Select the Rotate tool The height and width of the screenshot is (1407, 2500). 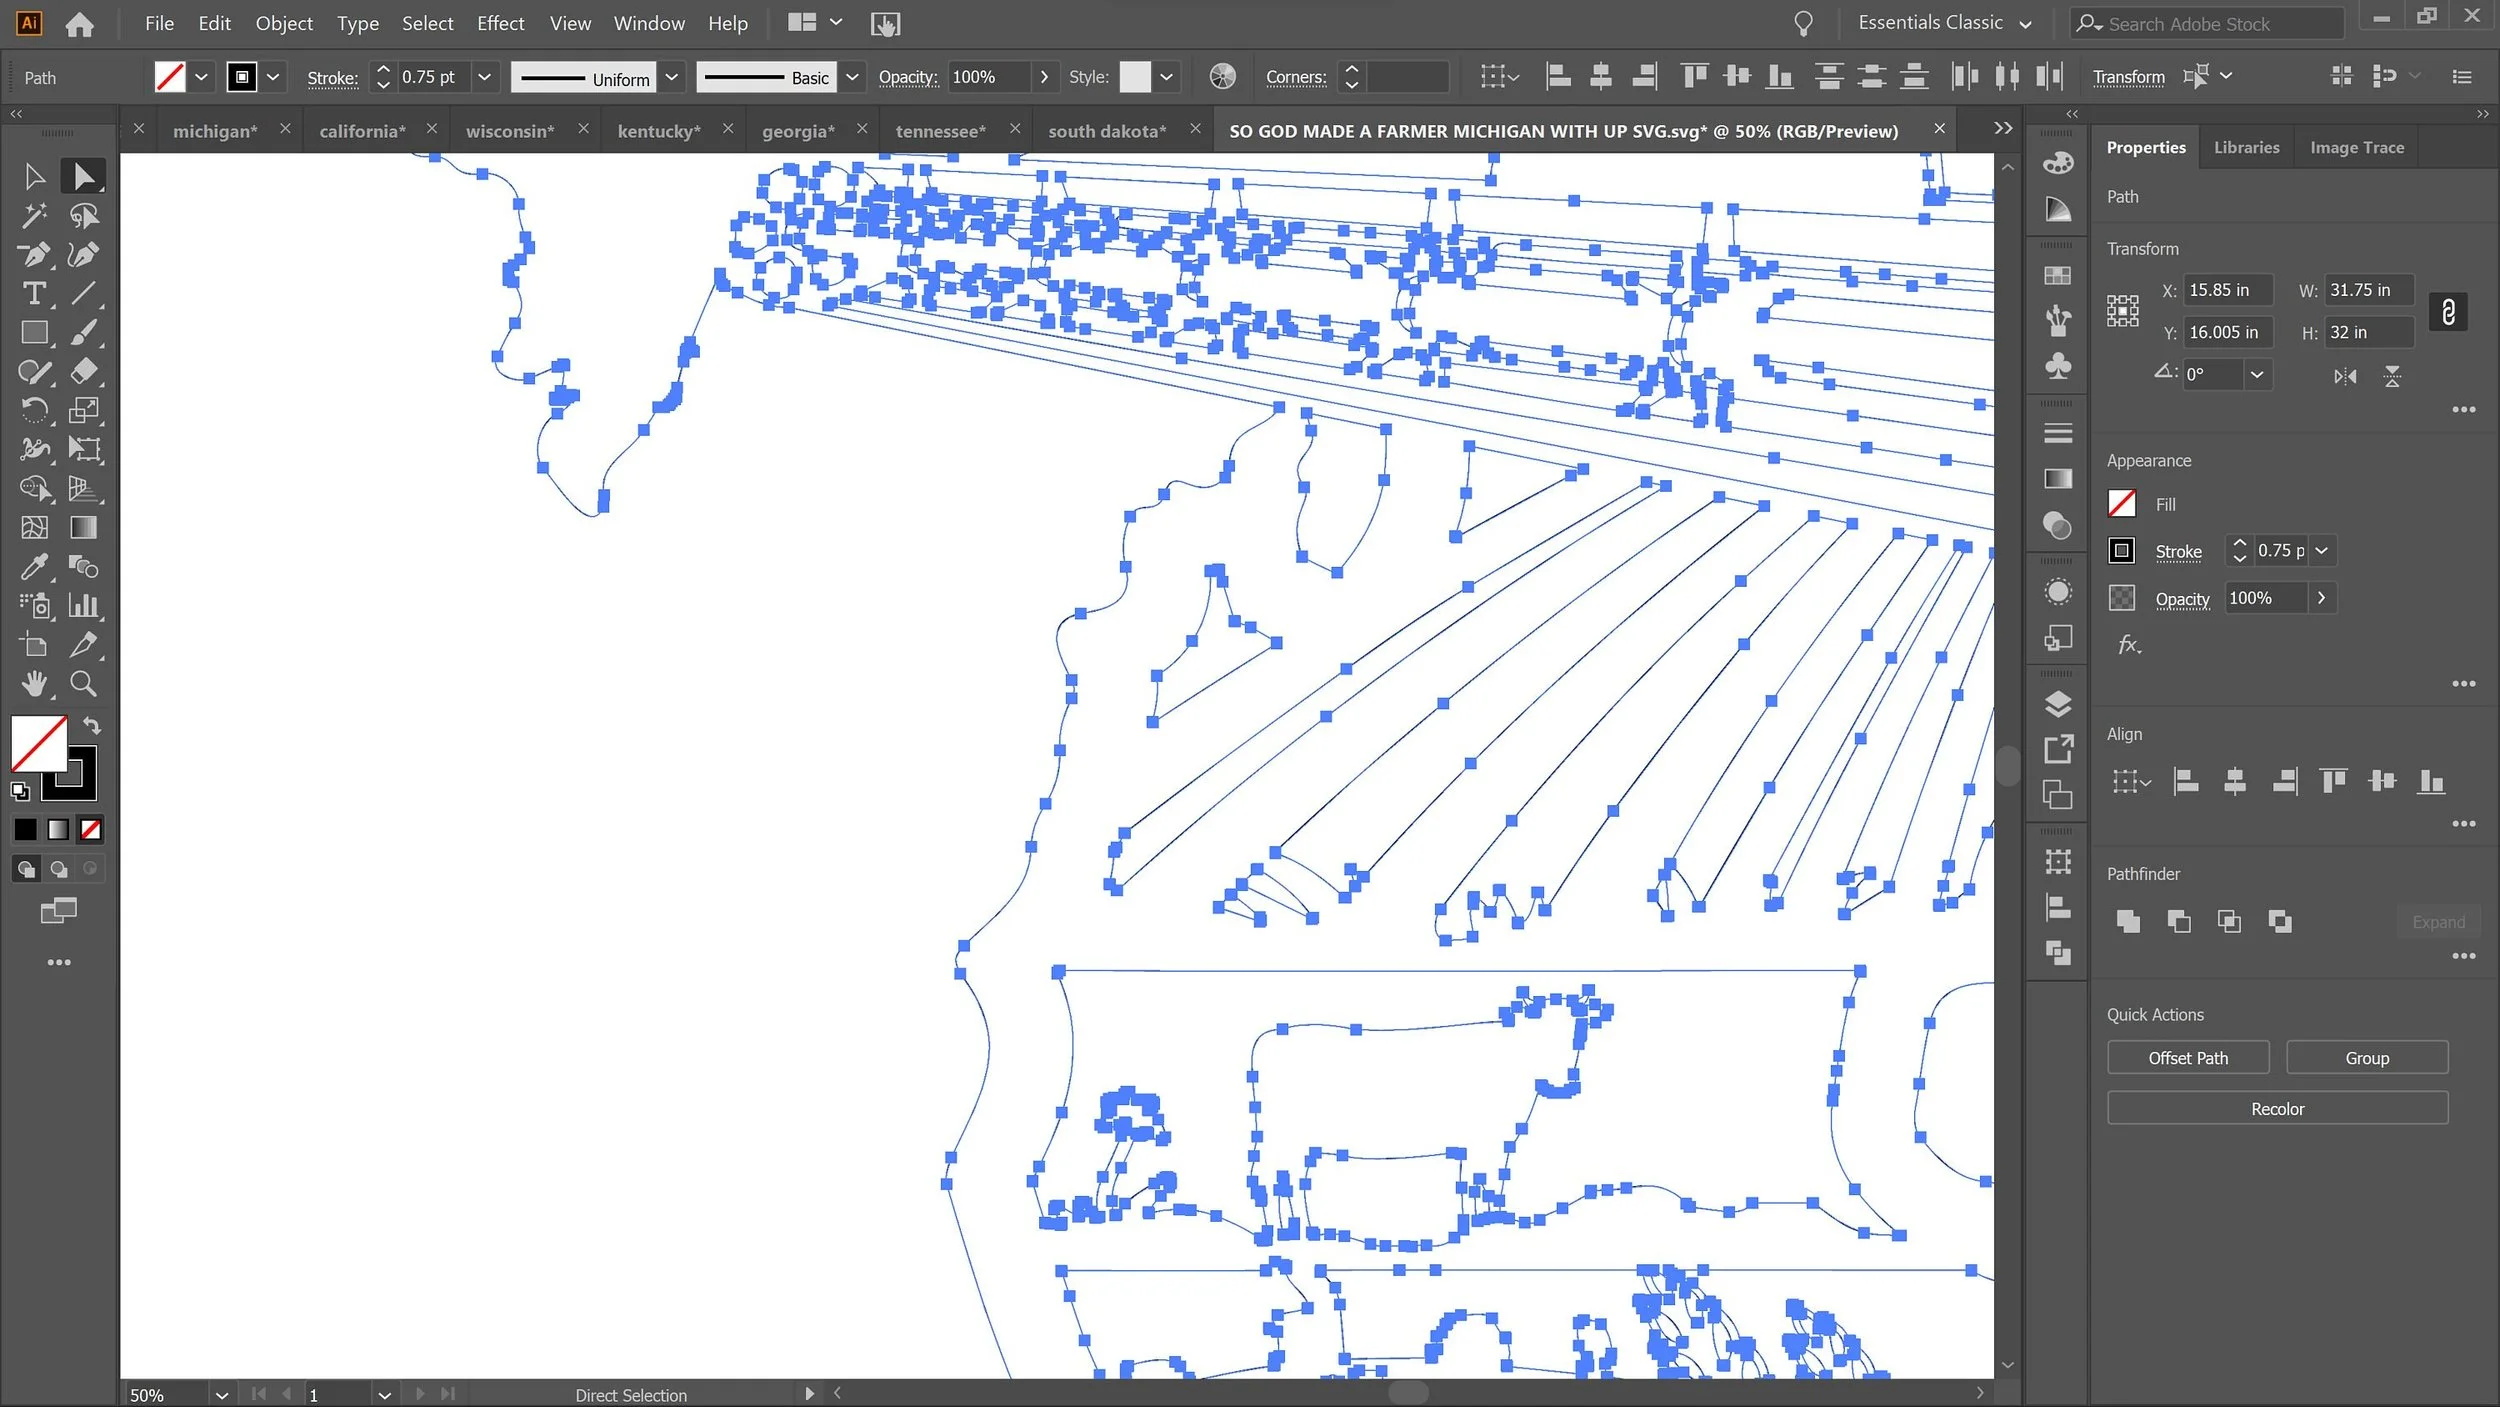[34, 410]
